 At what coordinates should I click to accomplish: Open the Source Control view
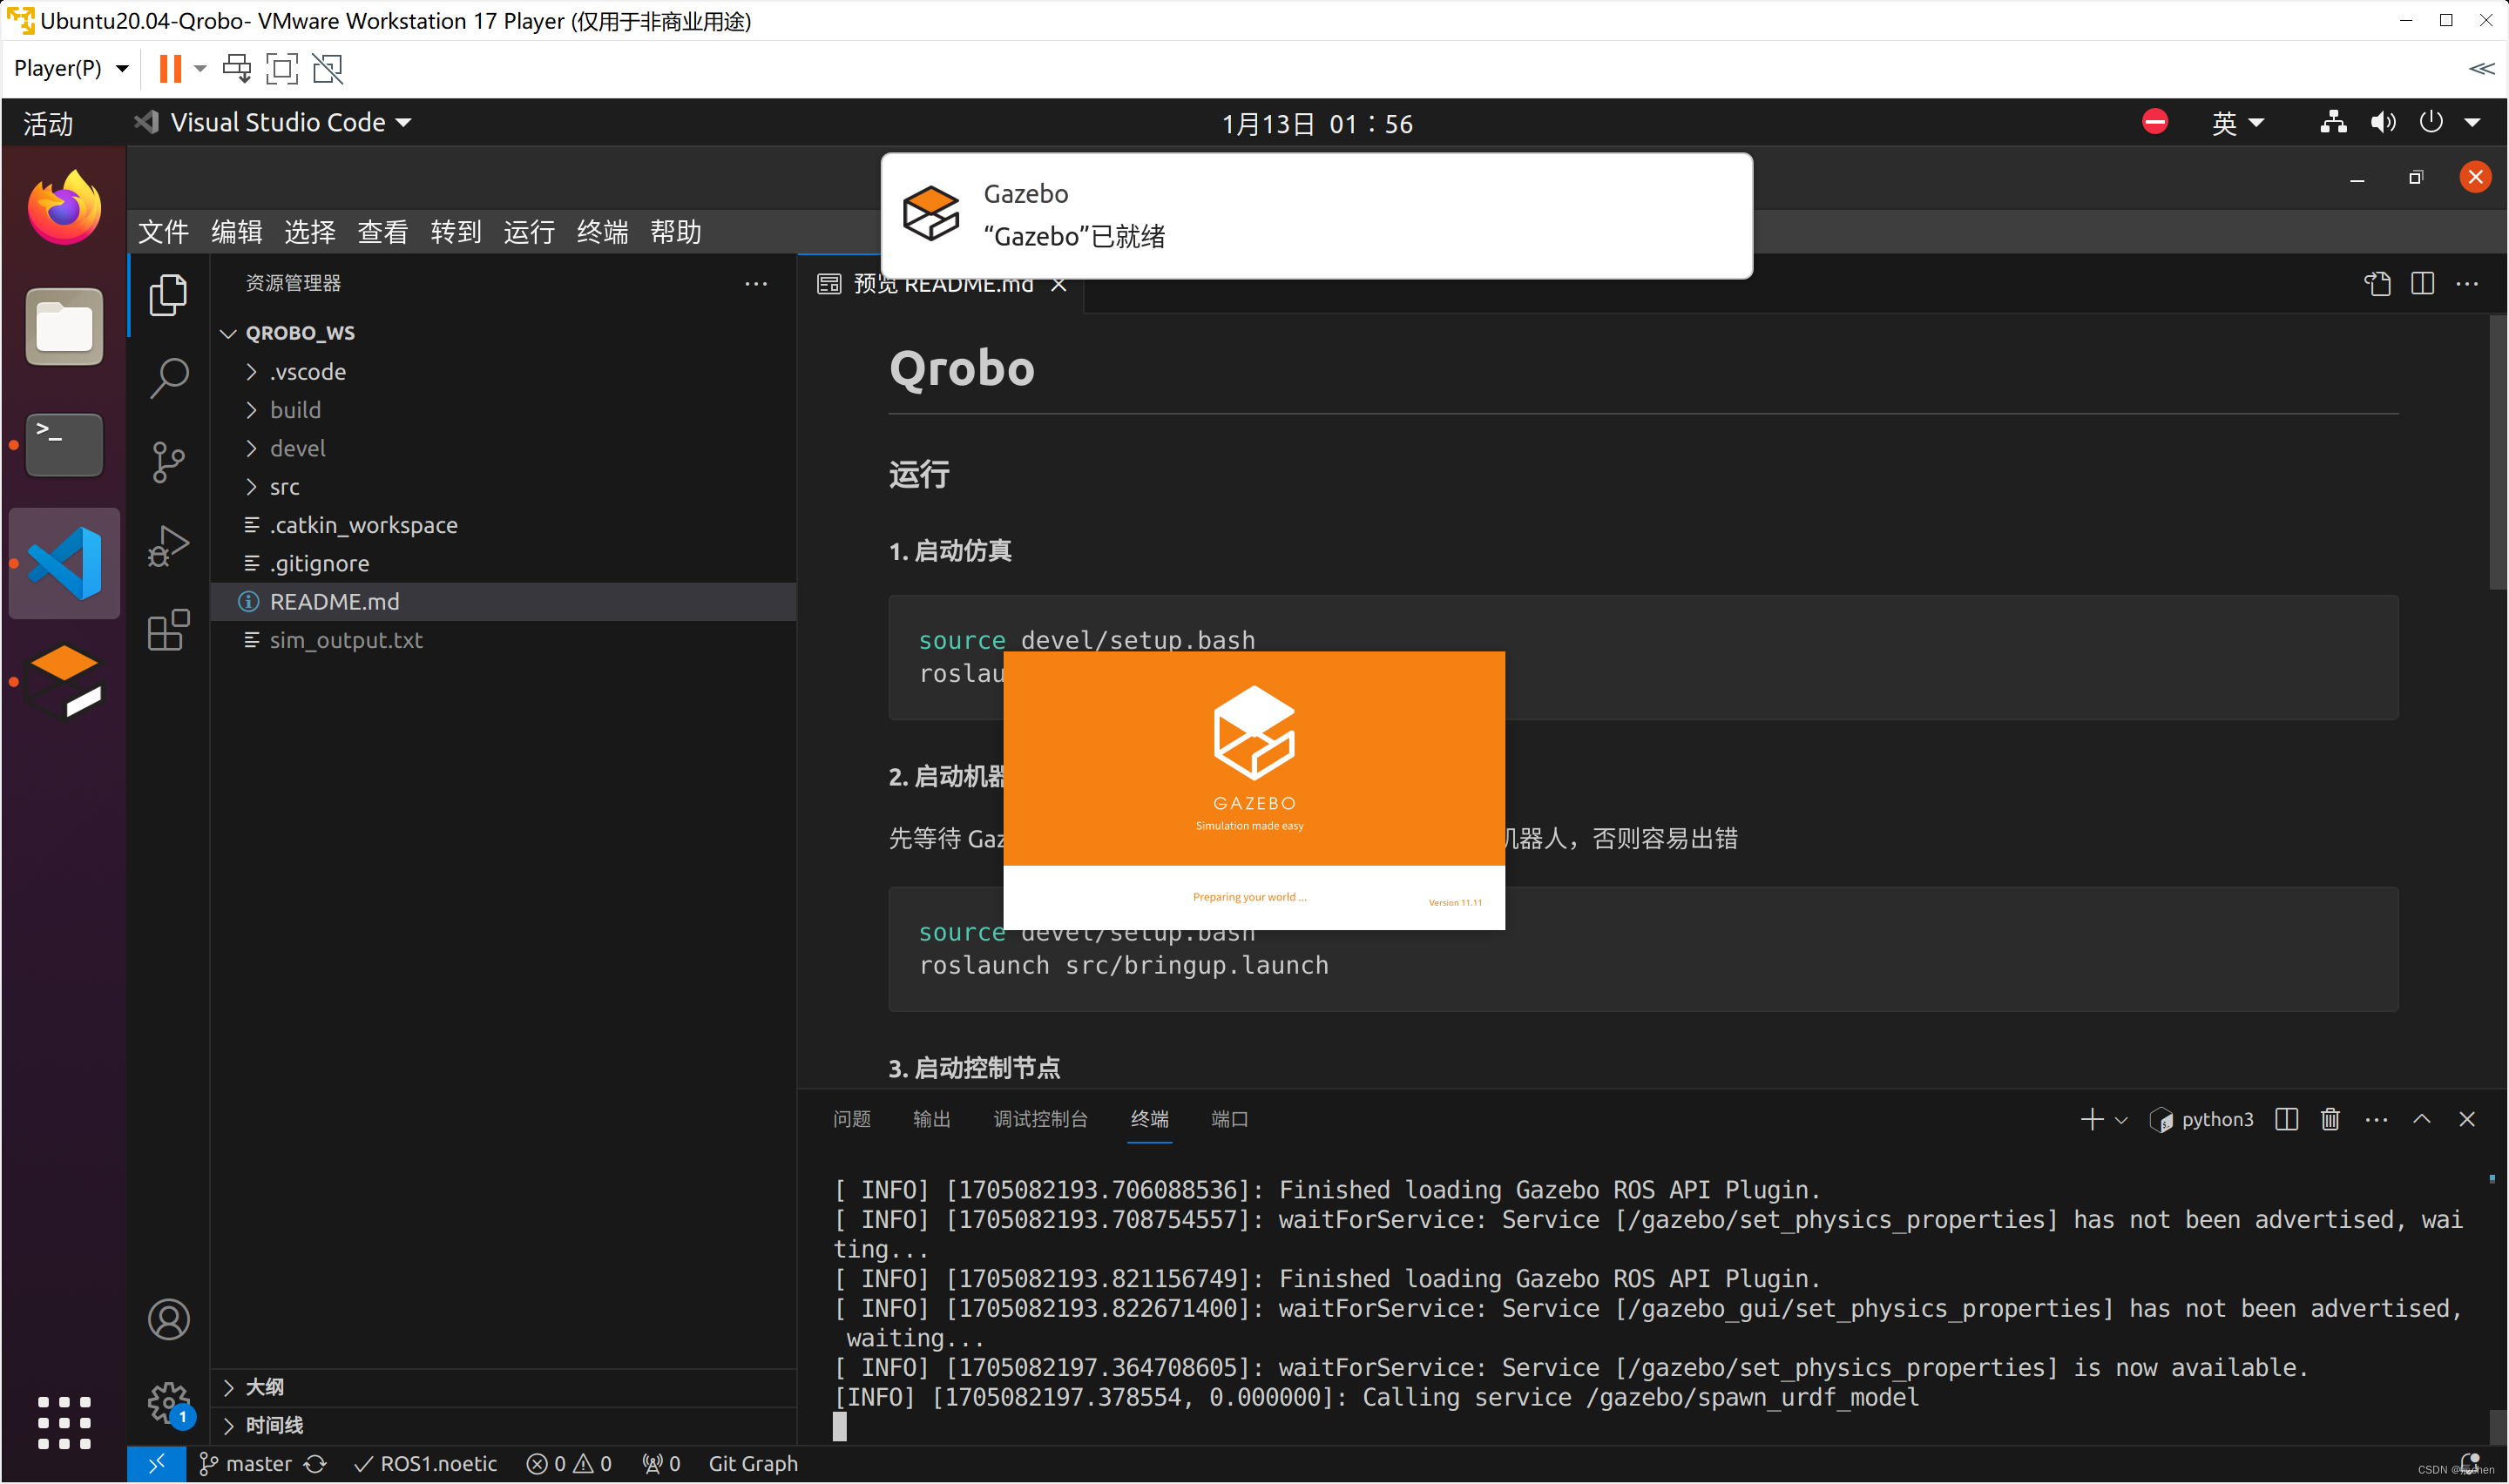point(168,462)
